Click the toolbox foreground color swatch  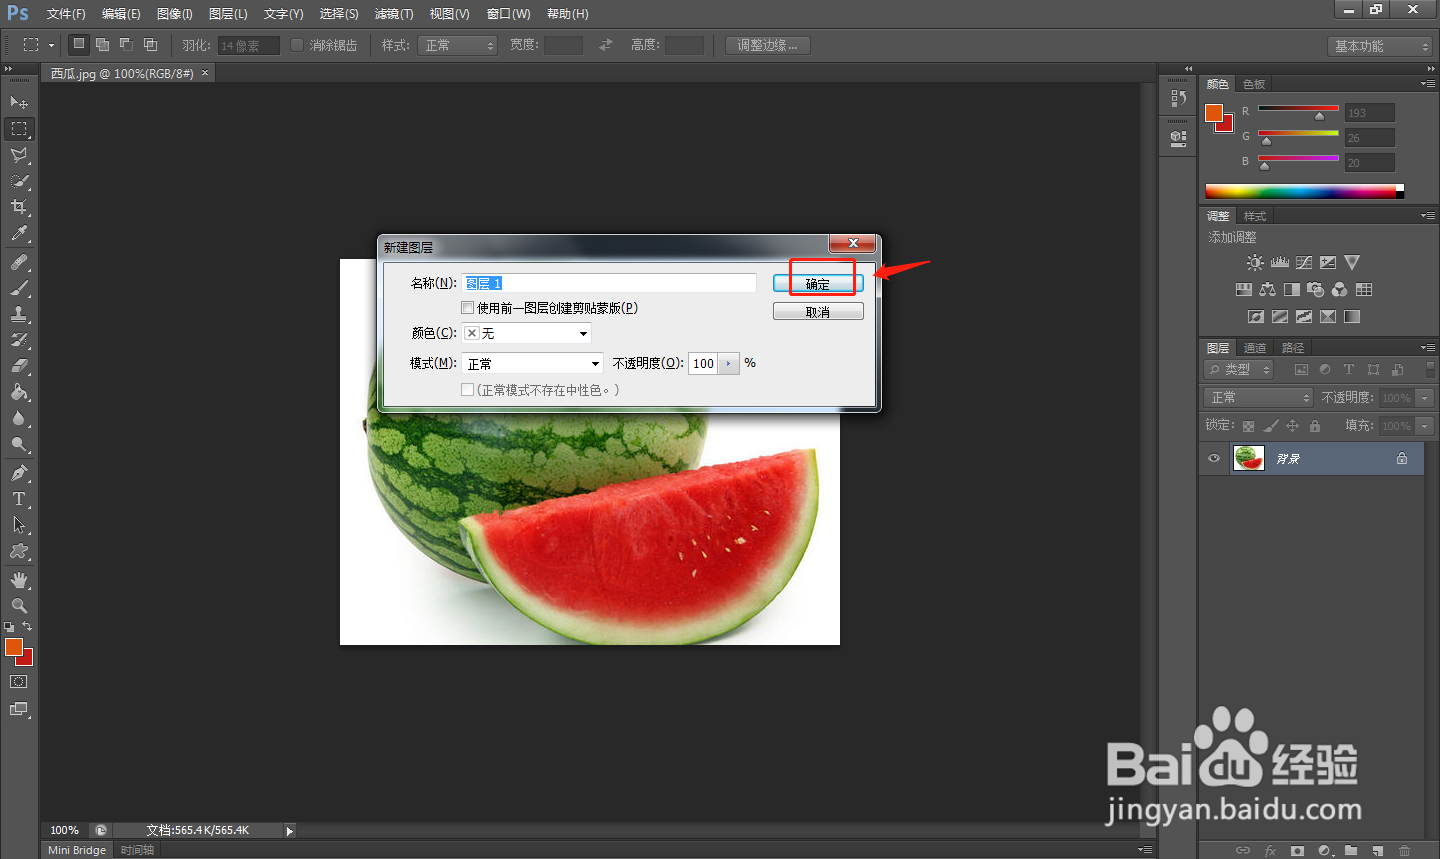(x=13, y=647)
